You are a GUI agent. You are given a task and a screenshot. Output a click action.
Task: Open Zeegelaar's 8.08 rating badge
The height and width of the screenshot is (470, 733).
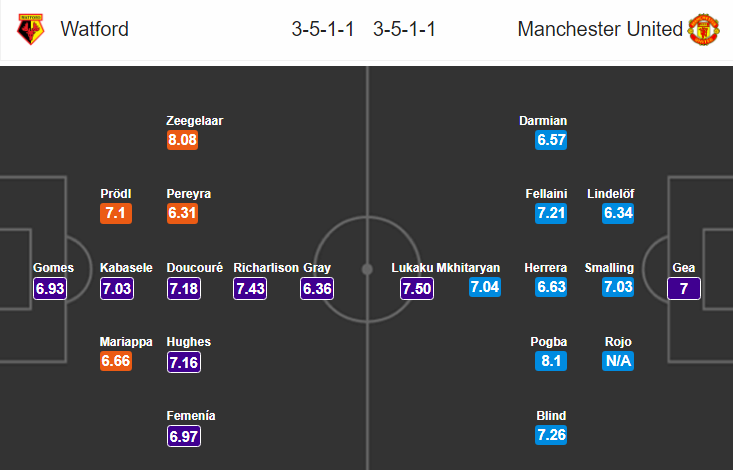click(182, 140)
